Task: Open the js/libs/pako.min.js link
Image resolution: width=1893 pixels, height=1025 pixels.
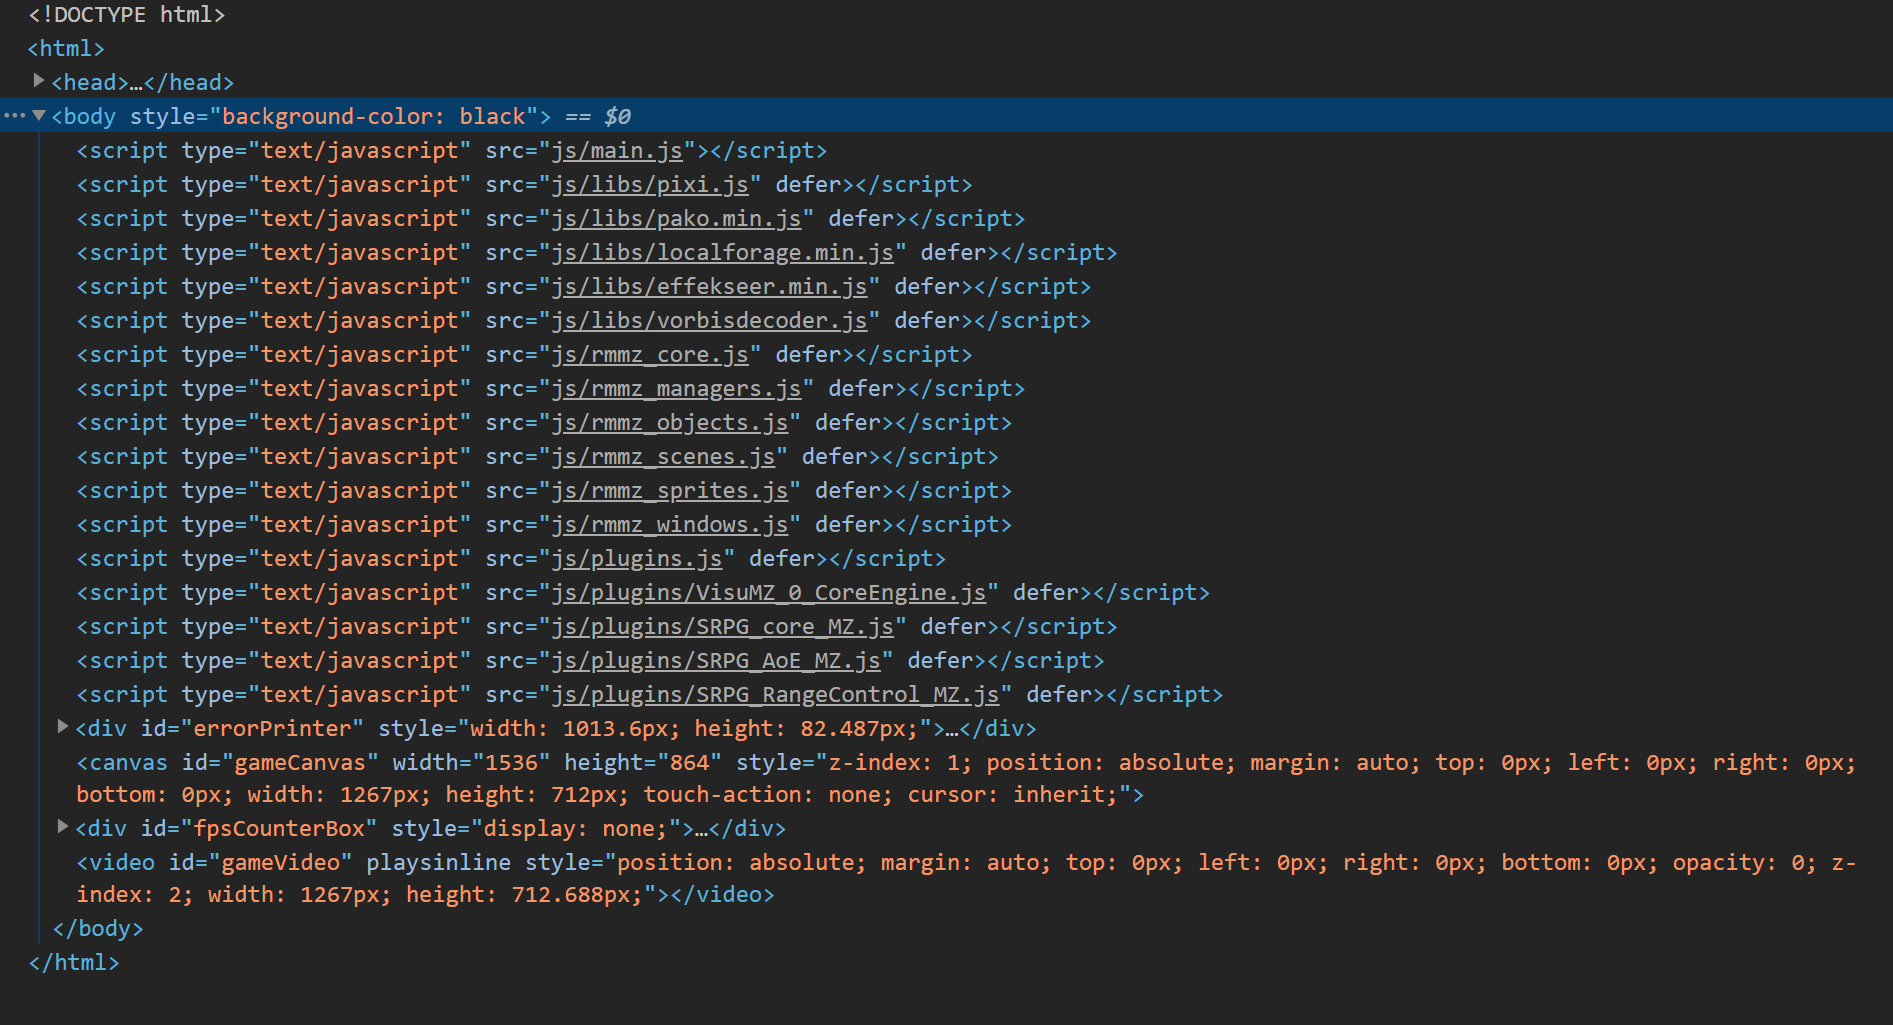Action: [677, 219]
